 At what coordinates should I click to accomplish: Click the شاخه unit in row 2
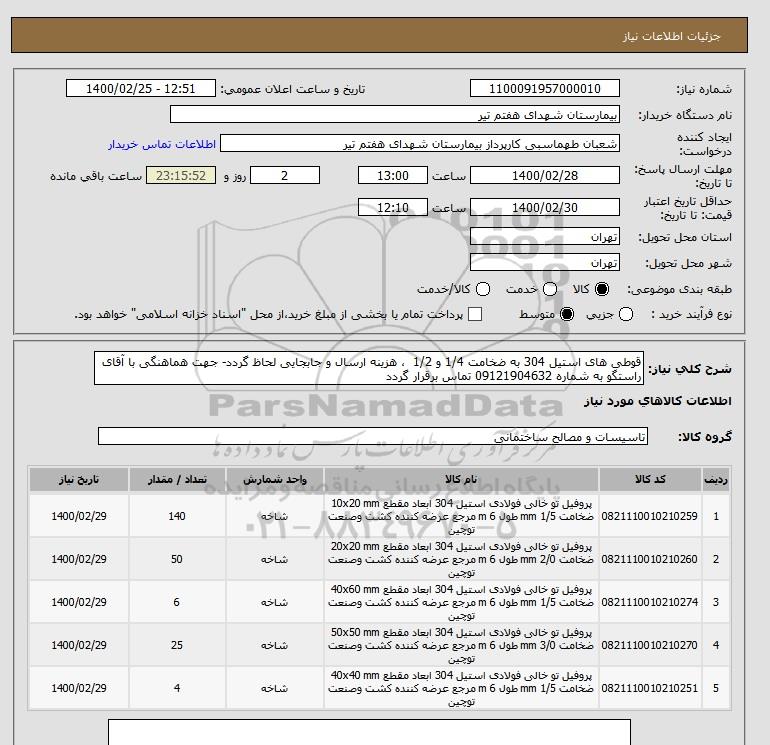click(274, 559)
